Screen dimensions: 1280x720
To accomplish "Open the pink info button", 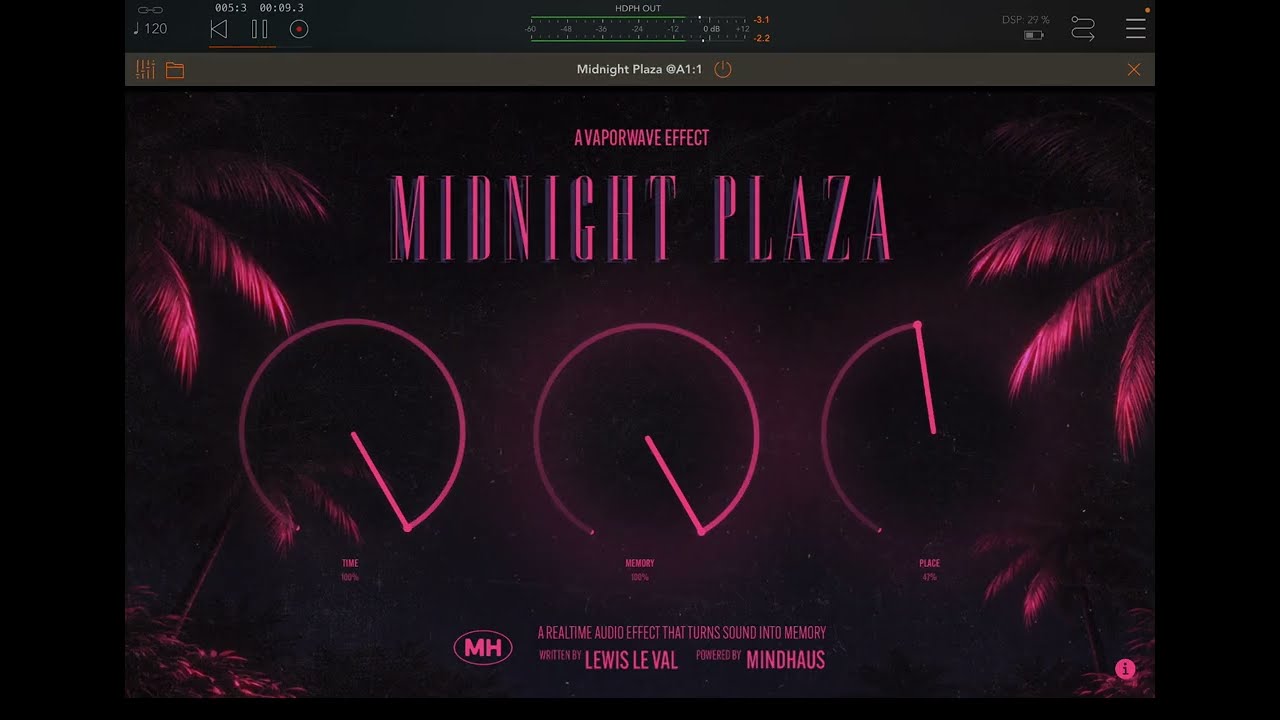I will 1125,669.
